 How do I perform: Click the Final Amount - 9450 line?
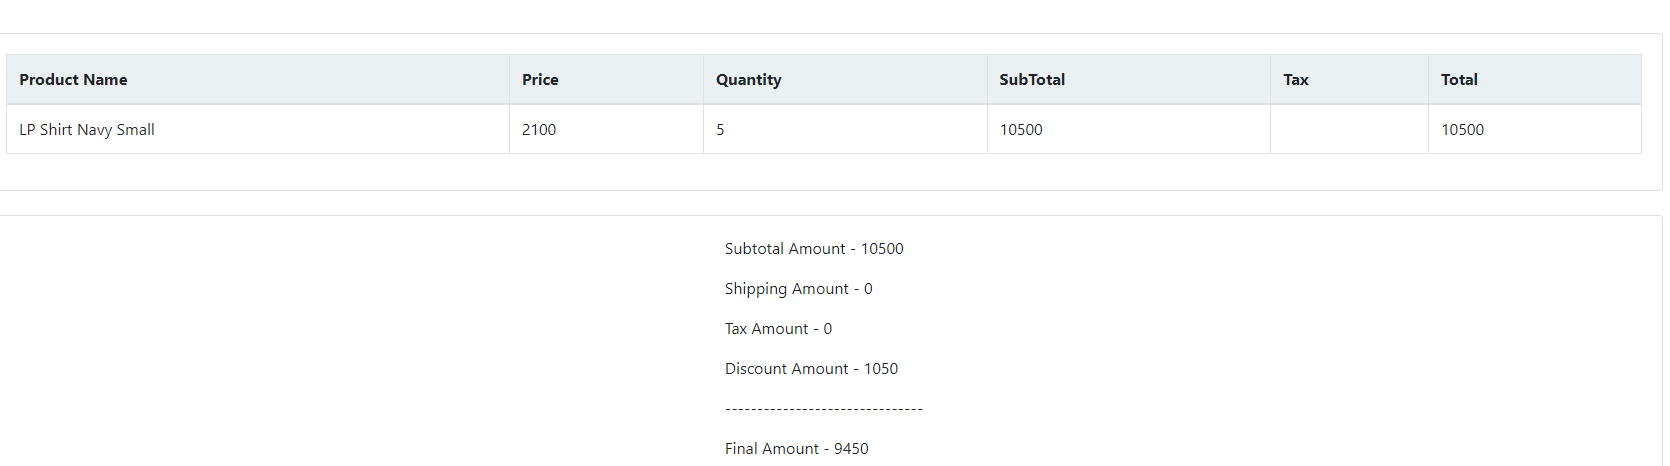797,449
